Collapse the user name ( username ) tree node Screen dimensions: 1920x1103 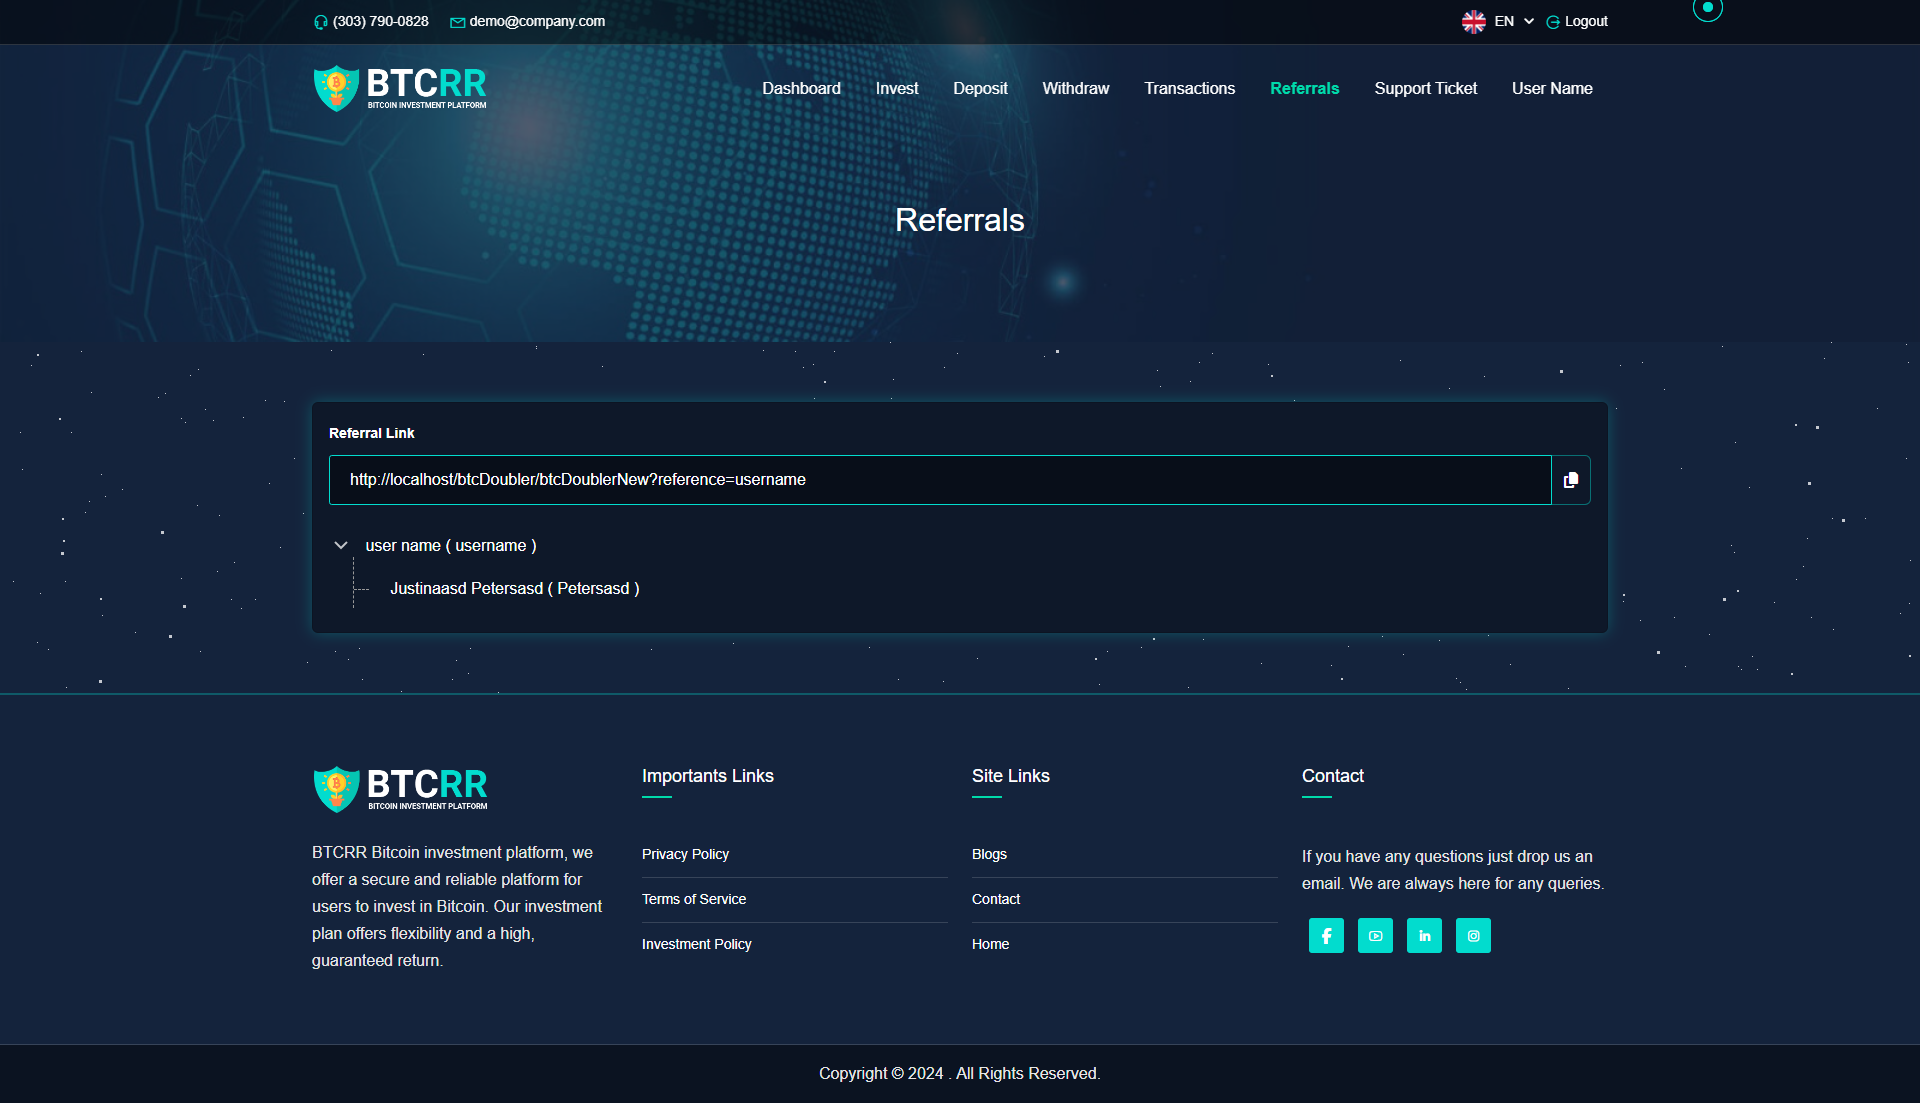(341, 545)
